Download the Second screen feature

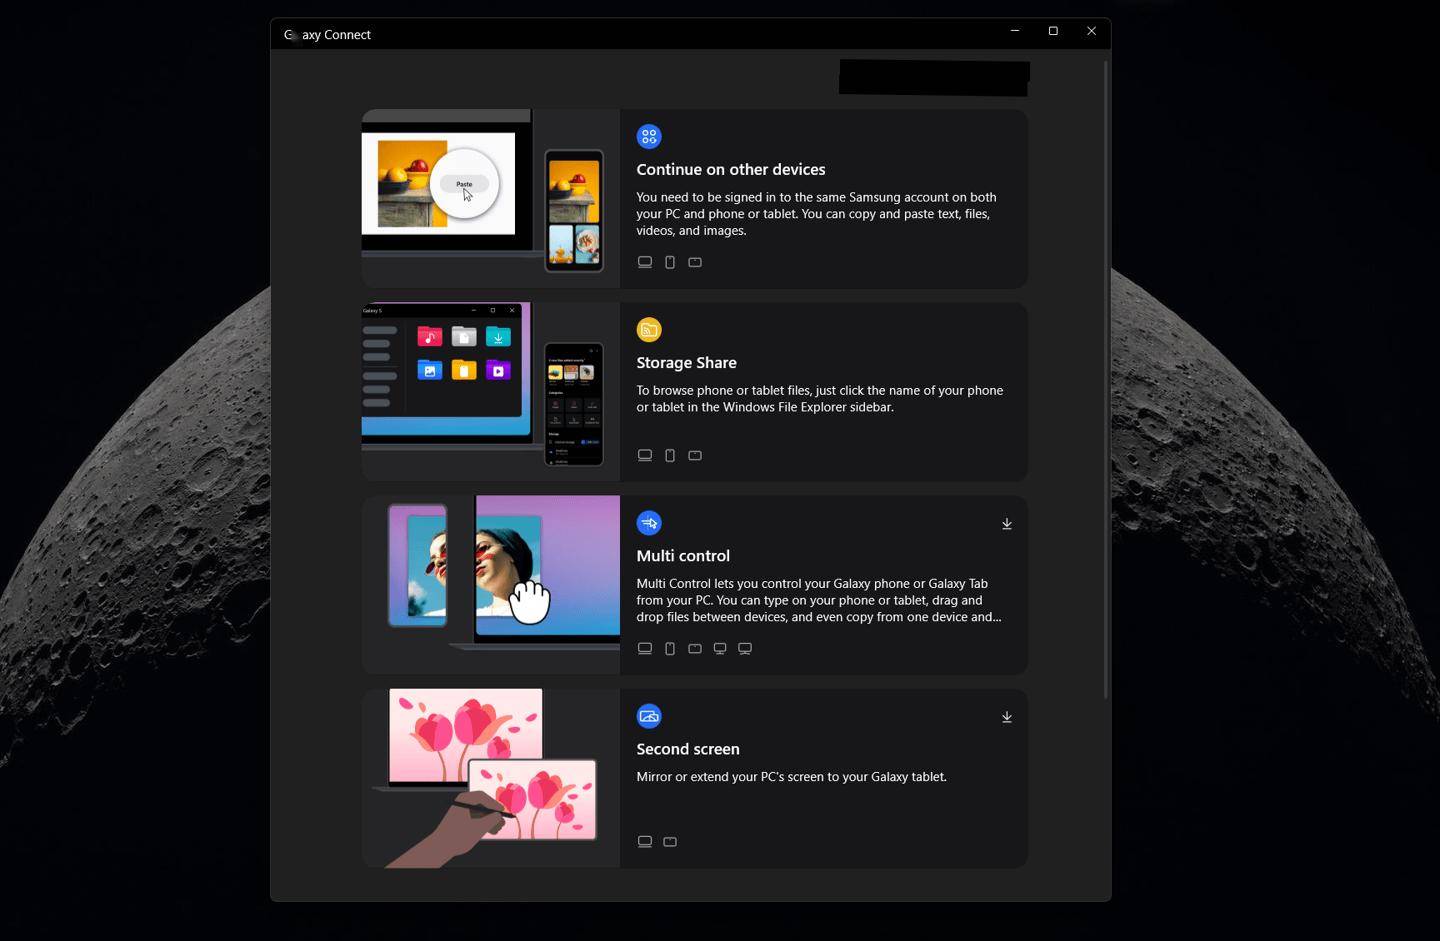[x=1007, y=717]
